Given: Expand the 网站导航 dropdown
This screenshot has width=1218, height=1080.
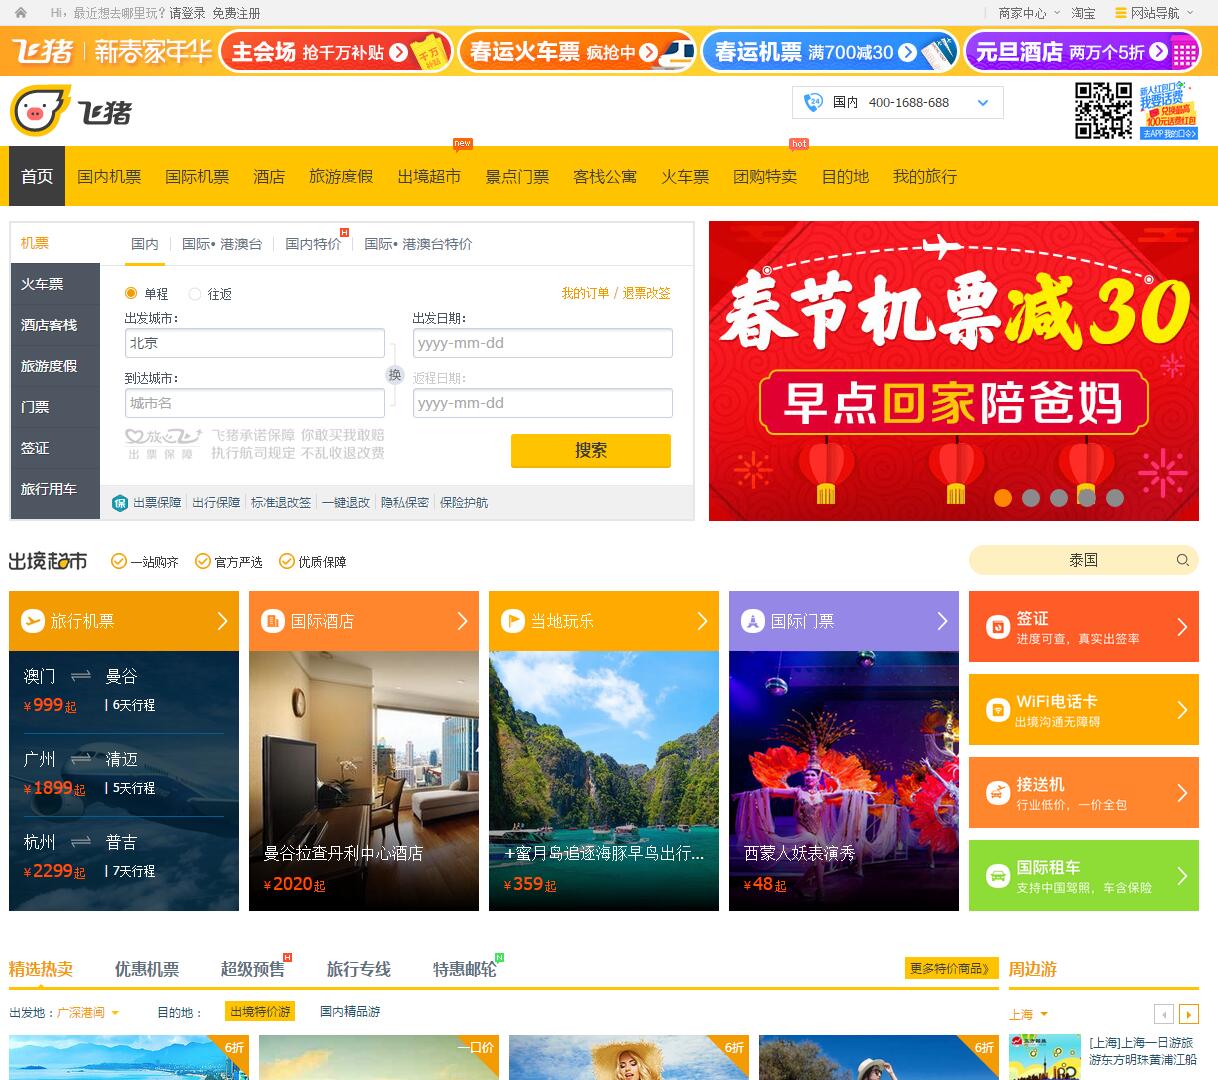Looking at the screenshot, I should pyautogui.click(x=1189, y=13).
